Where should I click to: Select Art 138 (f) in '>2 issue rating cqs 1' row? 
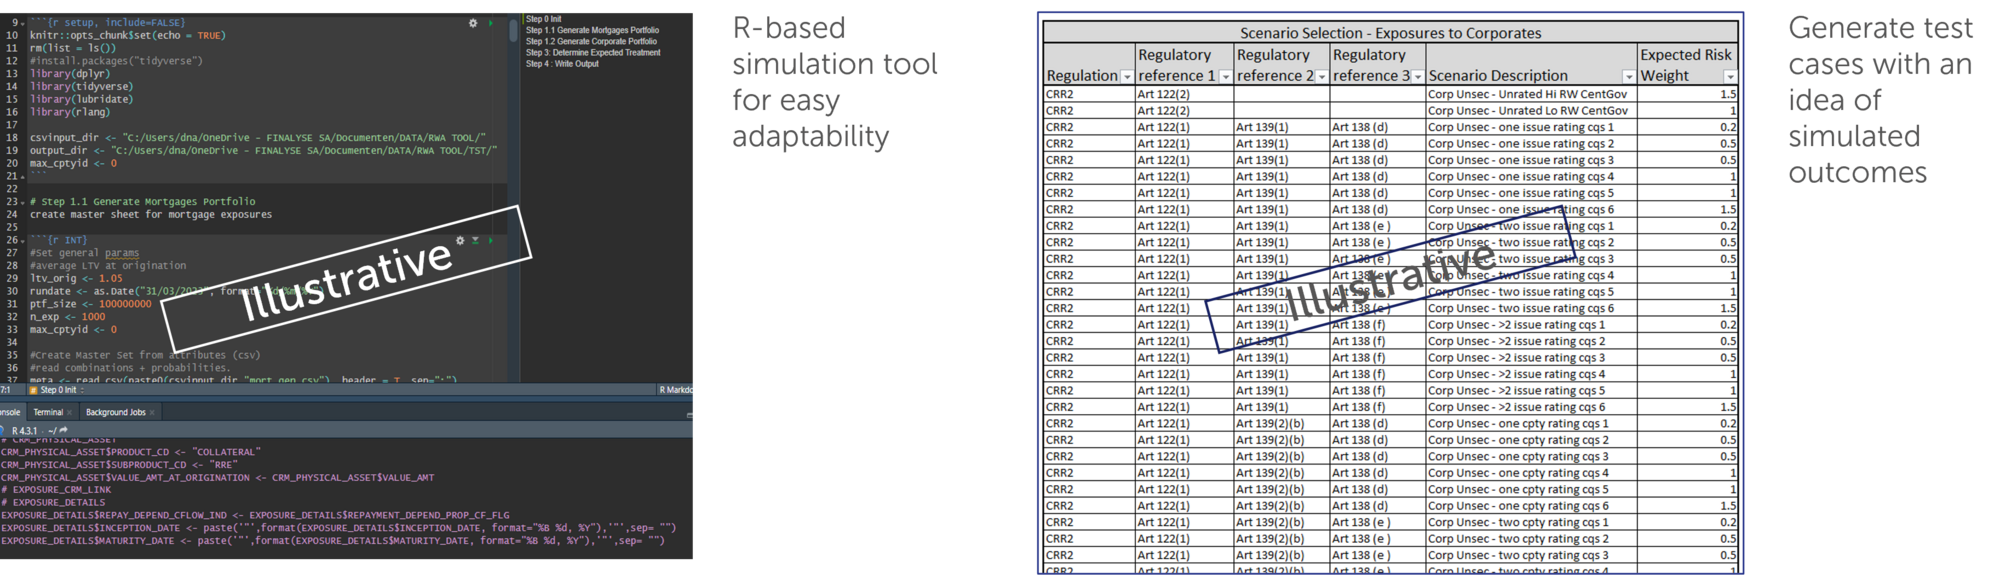tap(1377, 325)
